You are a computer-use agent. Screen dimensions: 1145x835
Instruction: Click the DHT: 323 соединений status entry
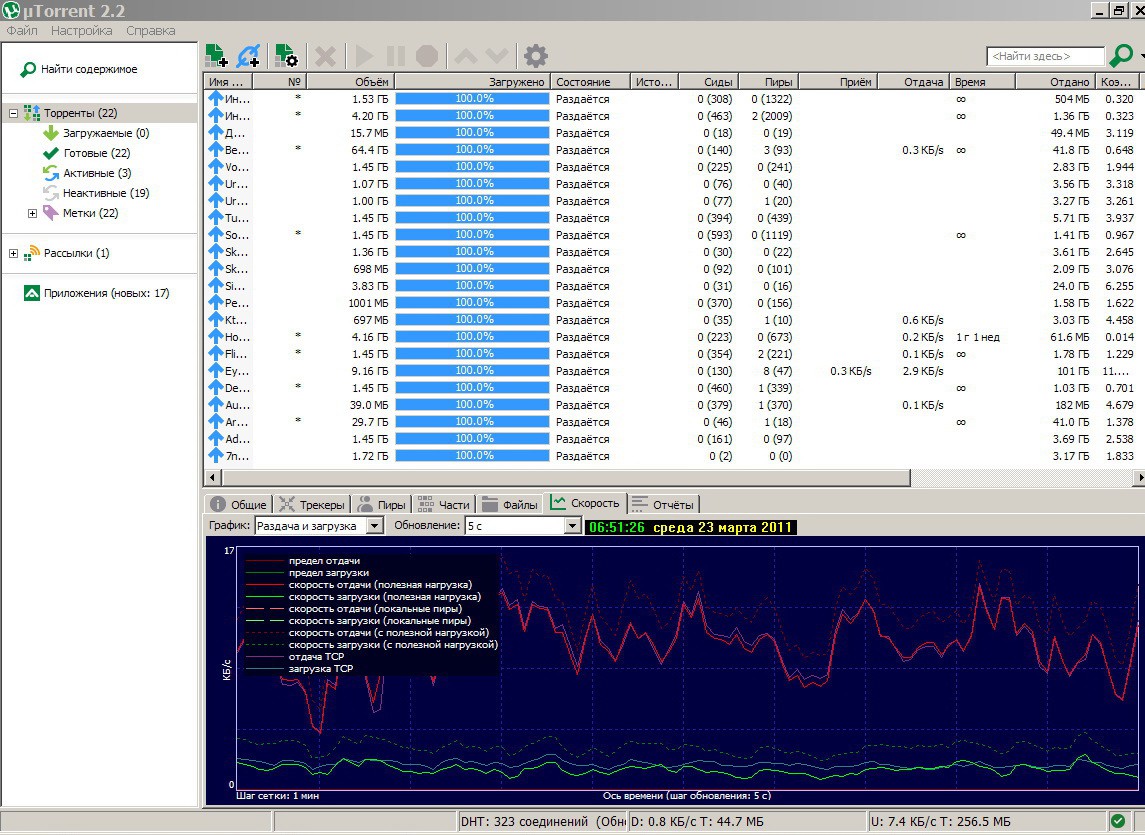[x=543, y=822]
